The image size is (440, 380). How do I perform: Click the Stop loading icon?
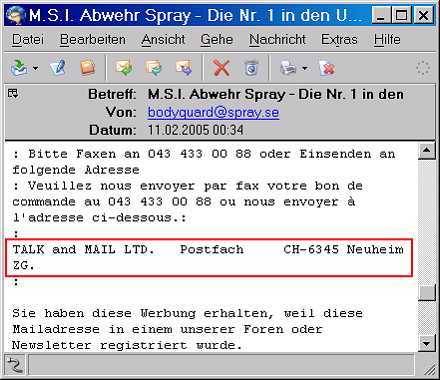(x=327, y=68)
